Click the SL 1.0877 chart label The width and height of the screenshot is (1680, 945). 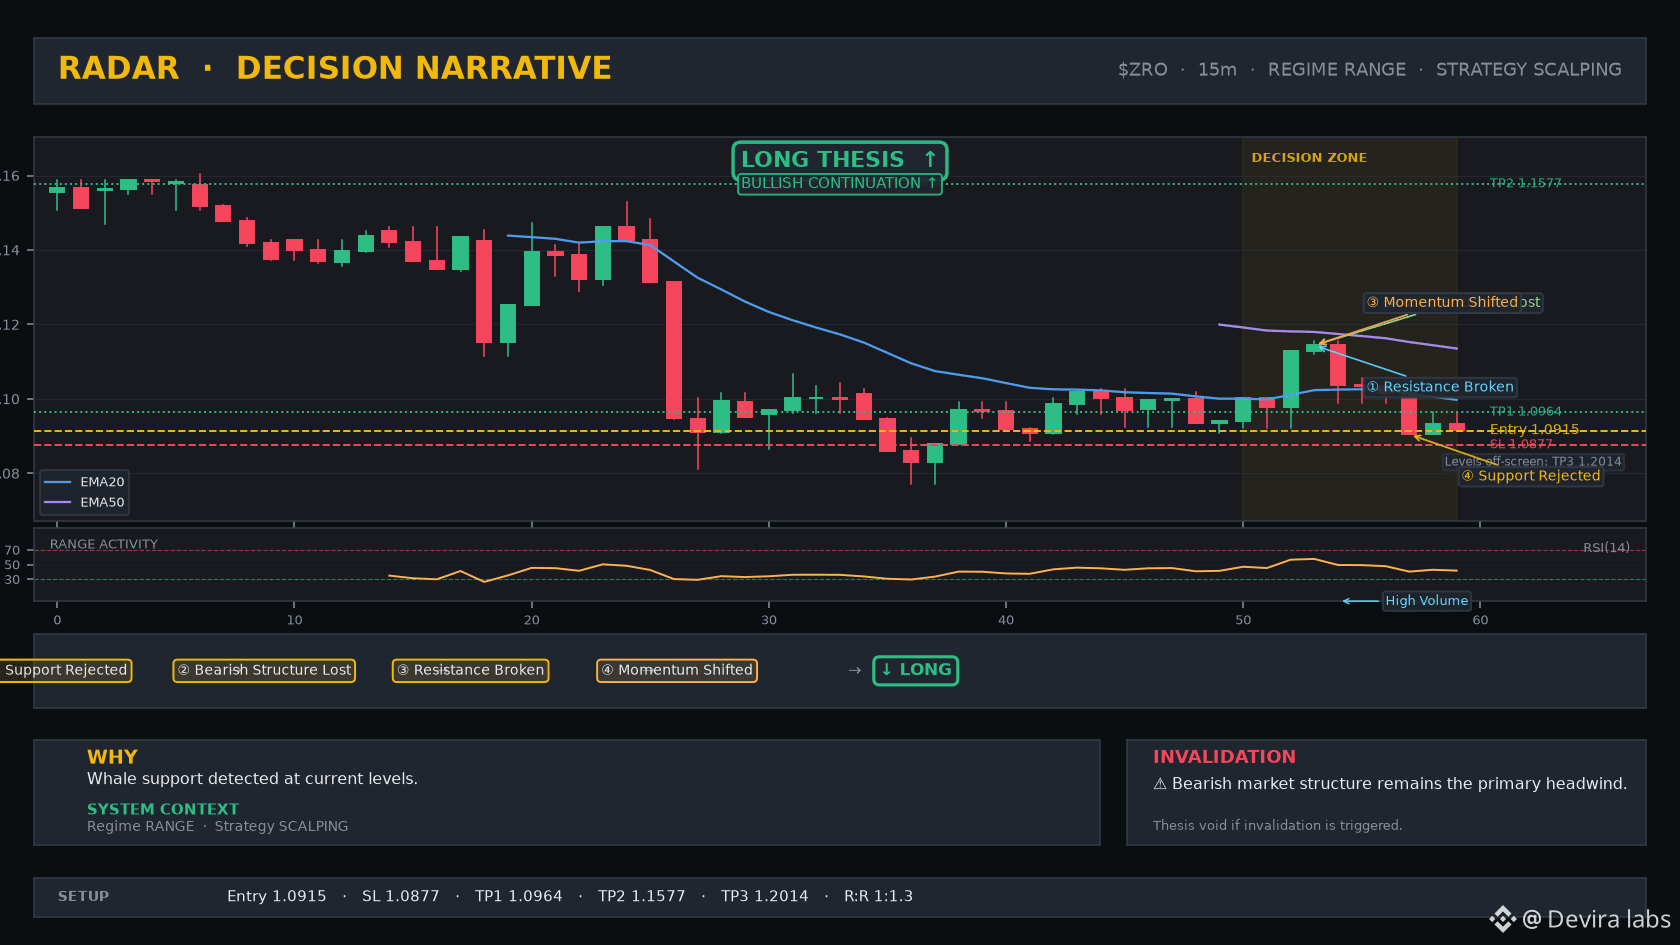(x=1521, y=444)
